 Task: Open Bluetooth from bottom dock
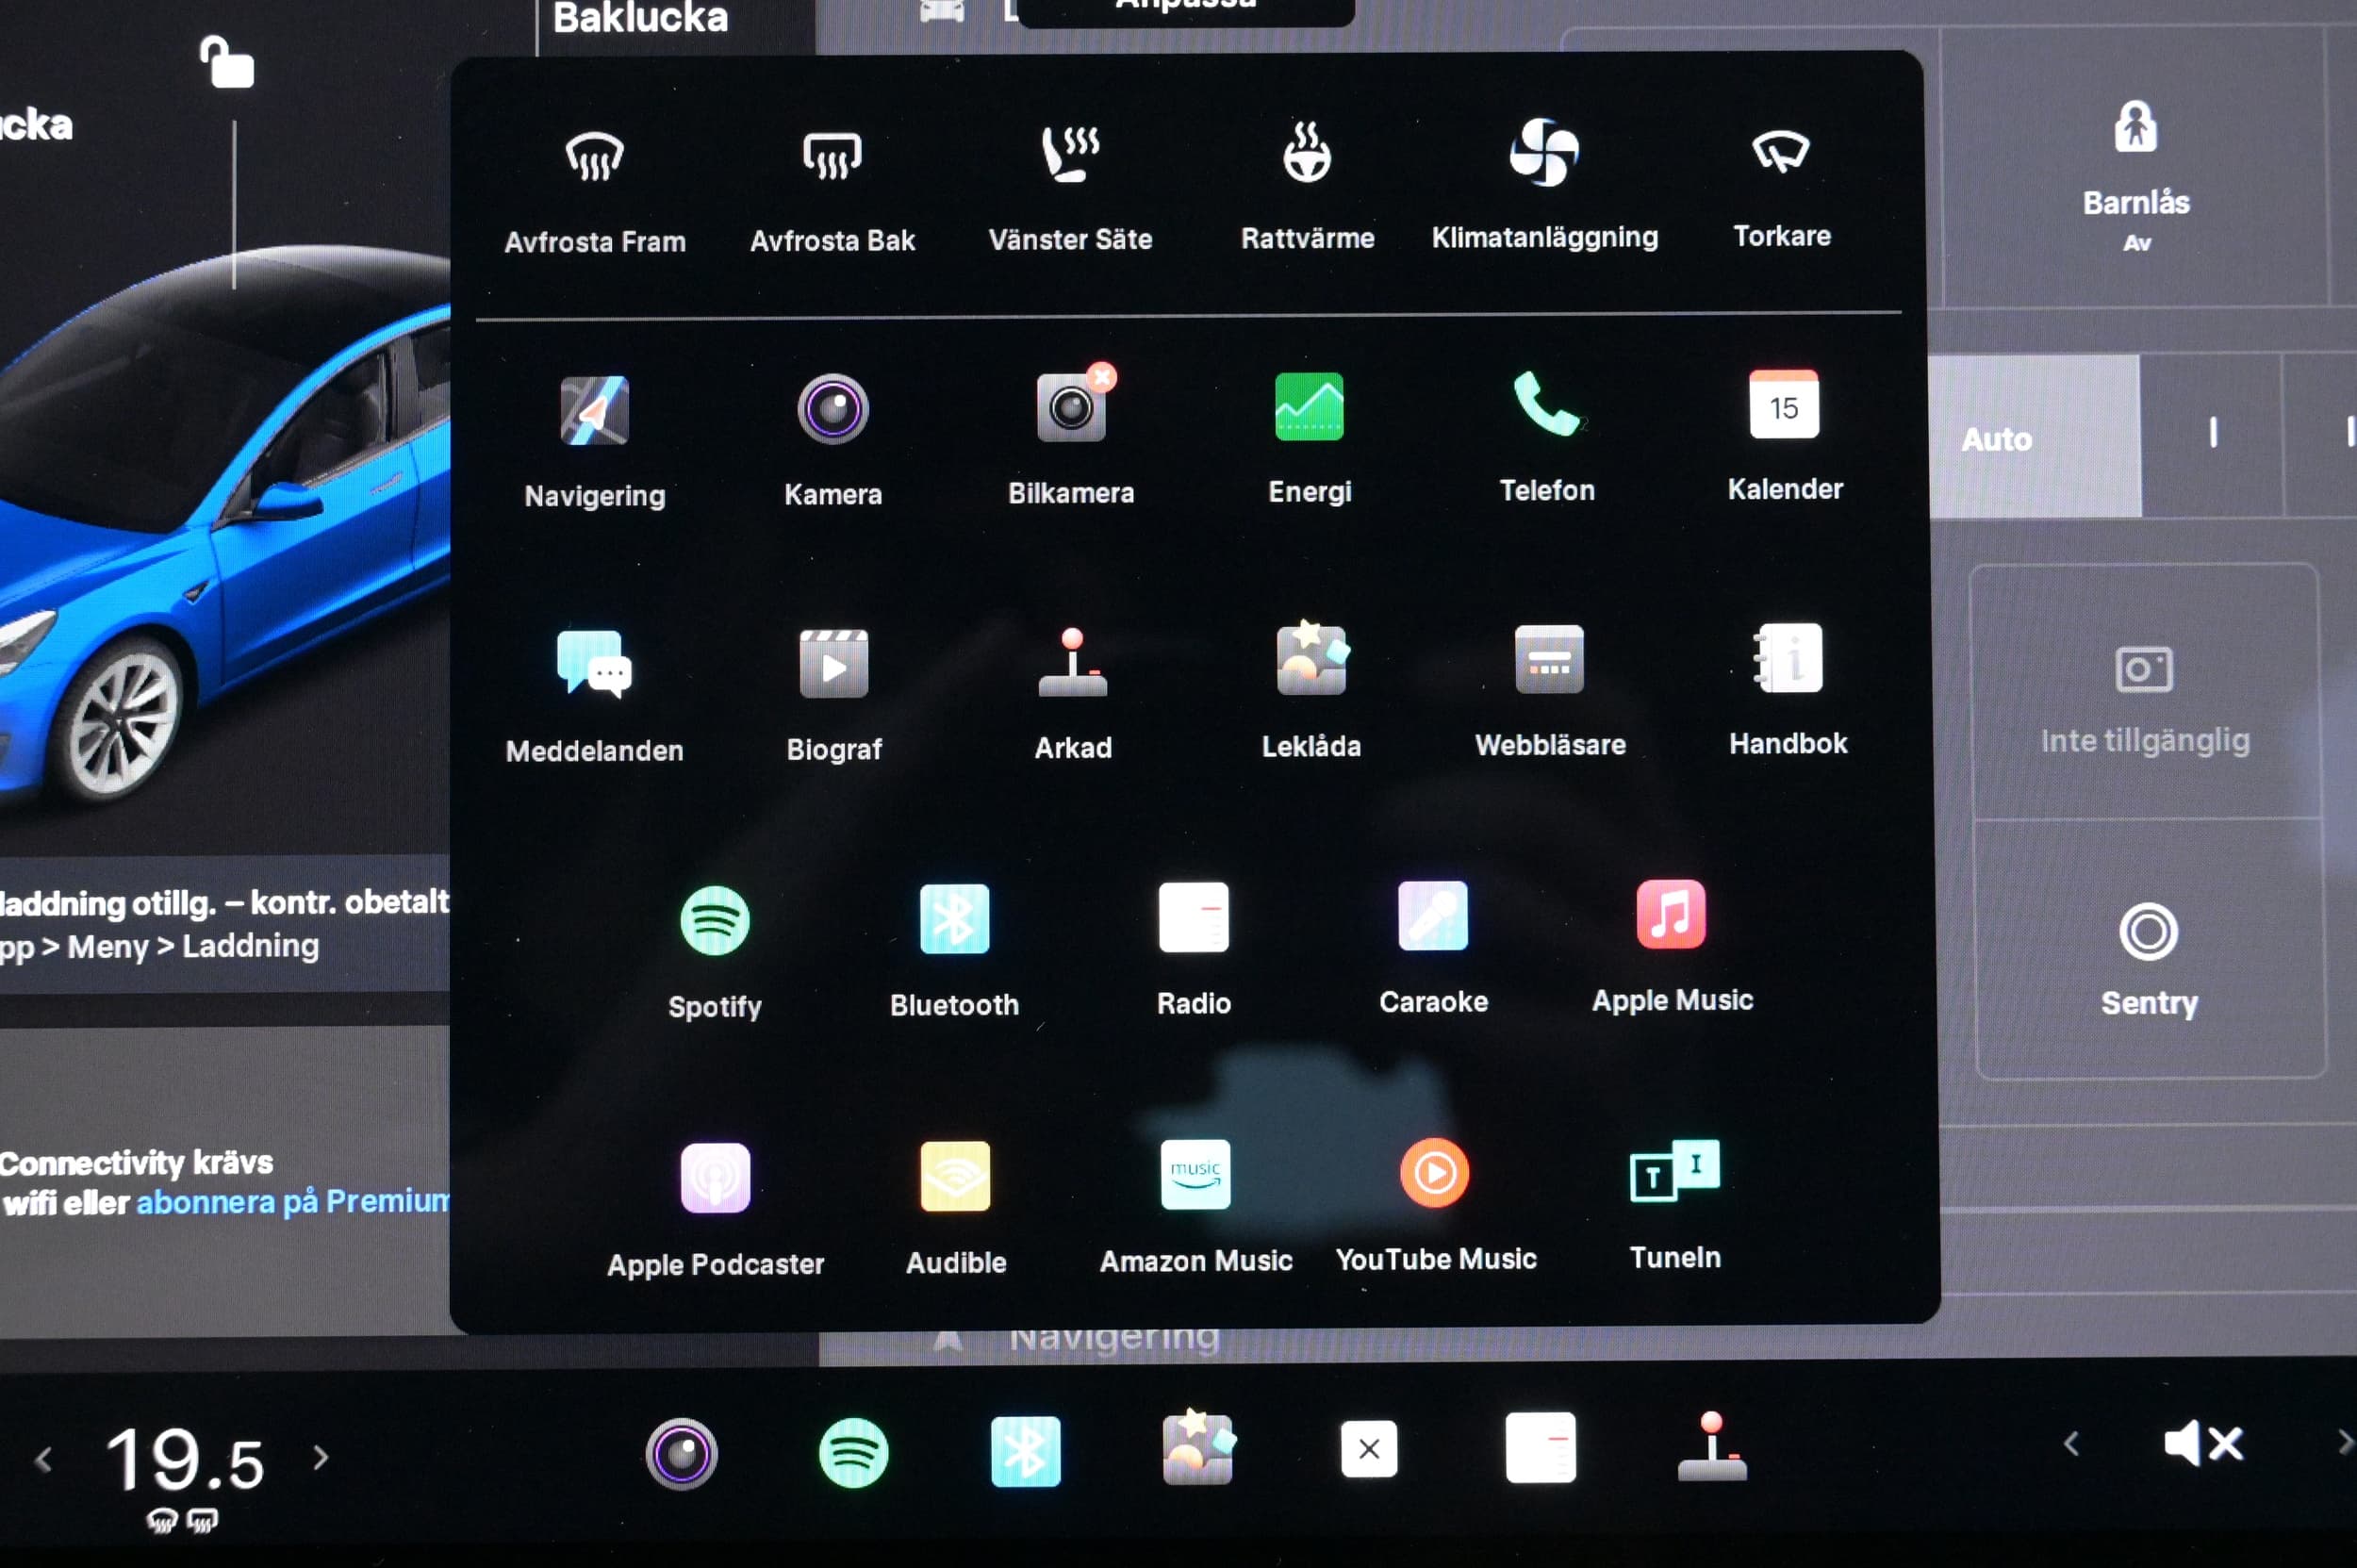click(1025, 1451)
